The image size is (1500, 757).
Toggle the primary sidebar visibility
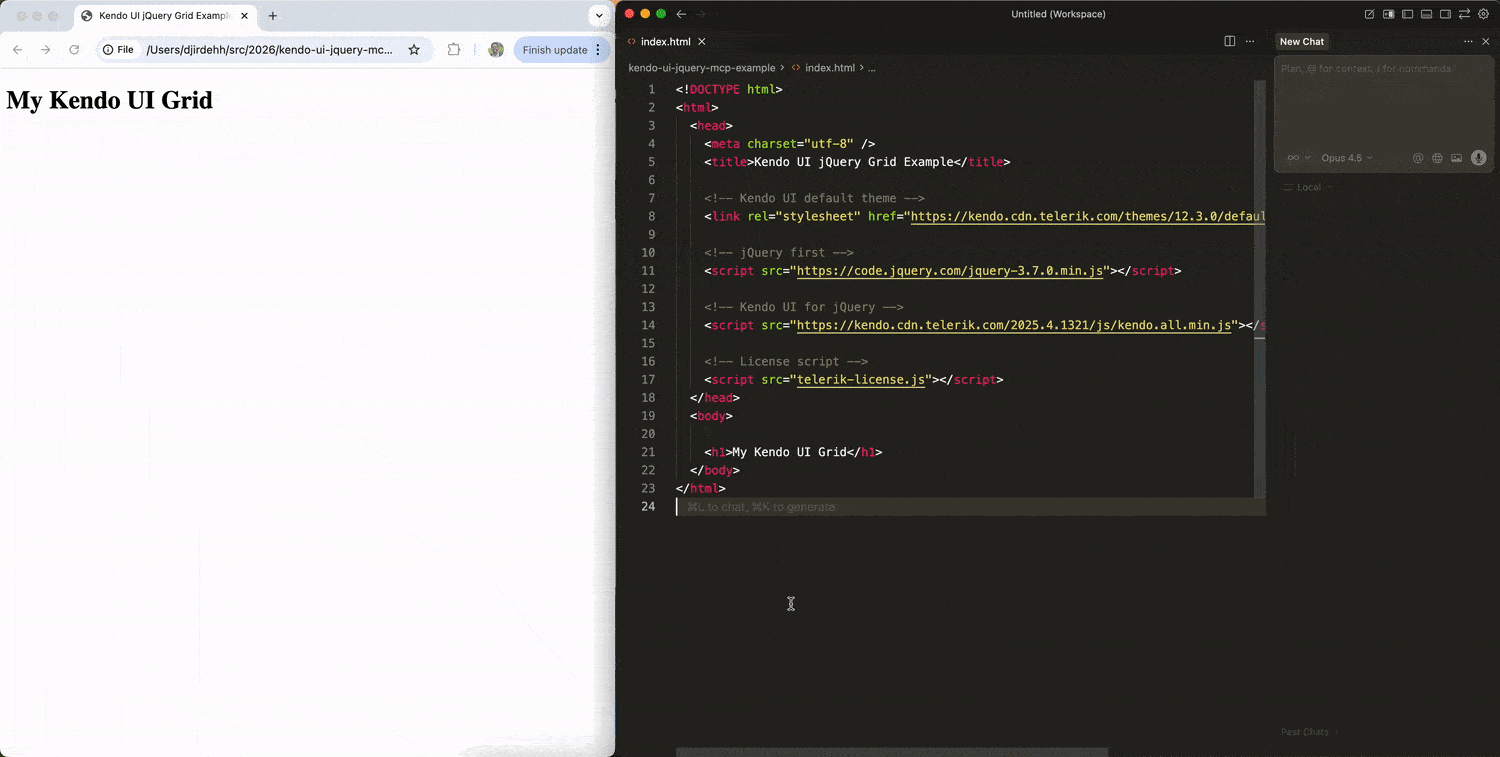pos(1407,14)
